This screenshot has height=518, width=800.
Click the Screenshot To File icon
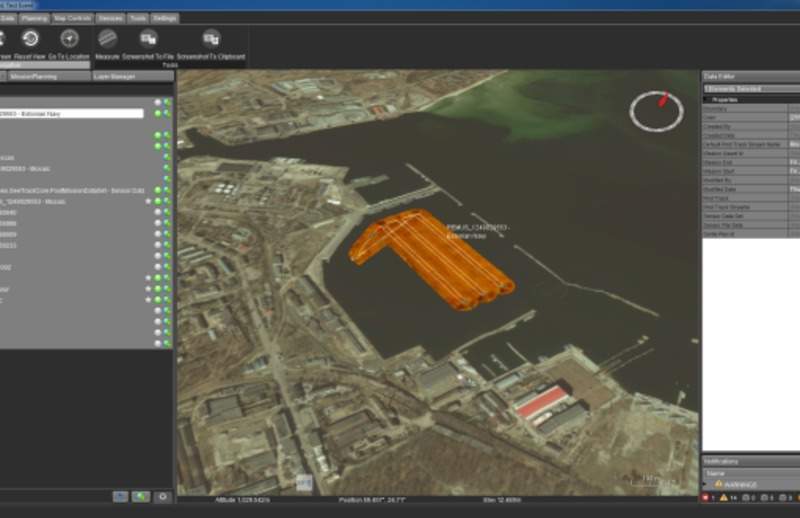[149, 39]
